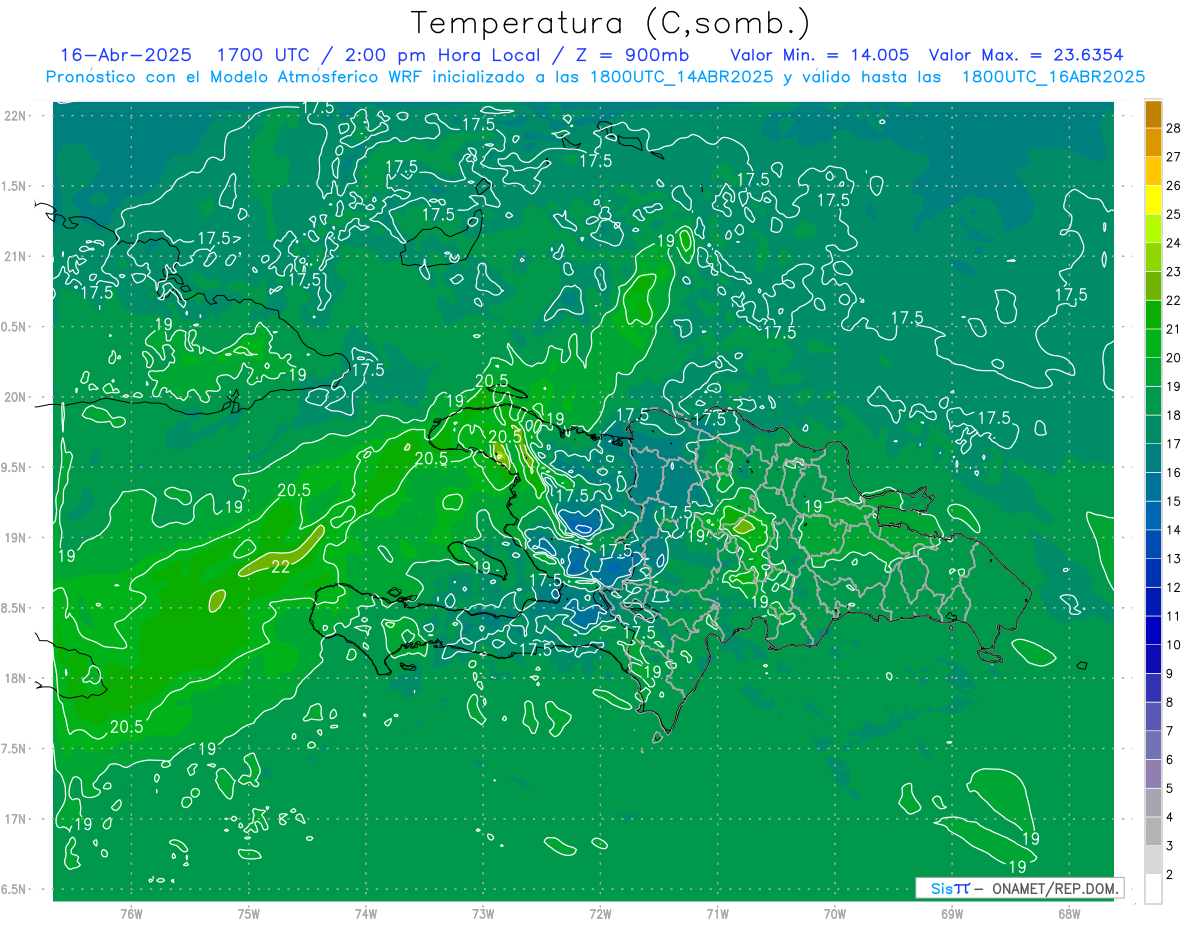
Task: Click the white swatch below 2 on the scale
Action: click(x=1154, y=889)
